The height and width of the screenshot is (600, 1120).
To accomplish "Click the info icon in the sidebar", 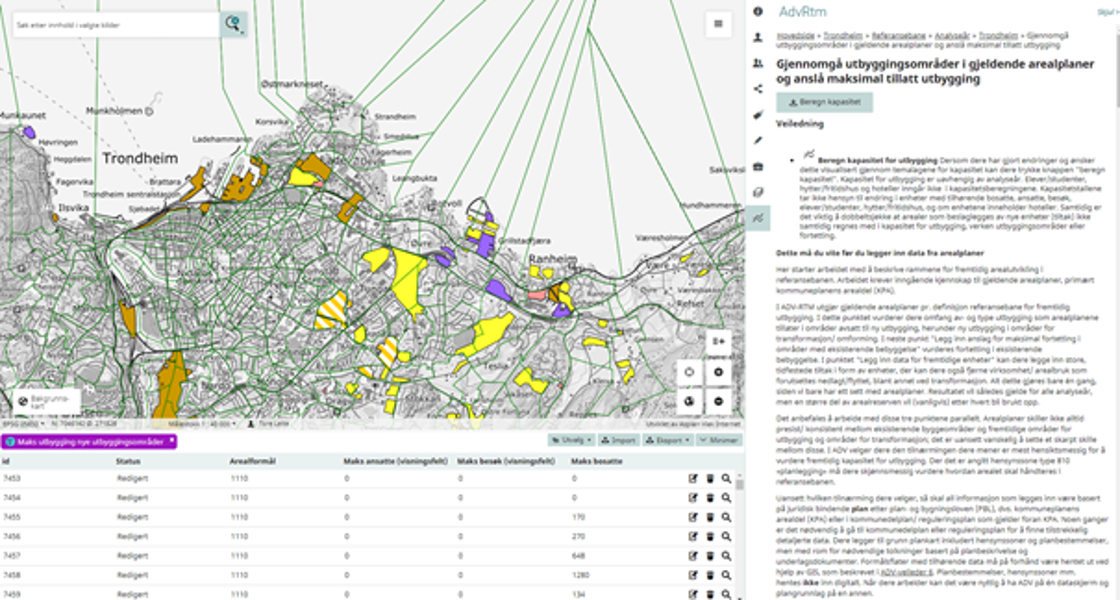I will (758, 11).
